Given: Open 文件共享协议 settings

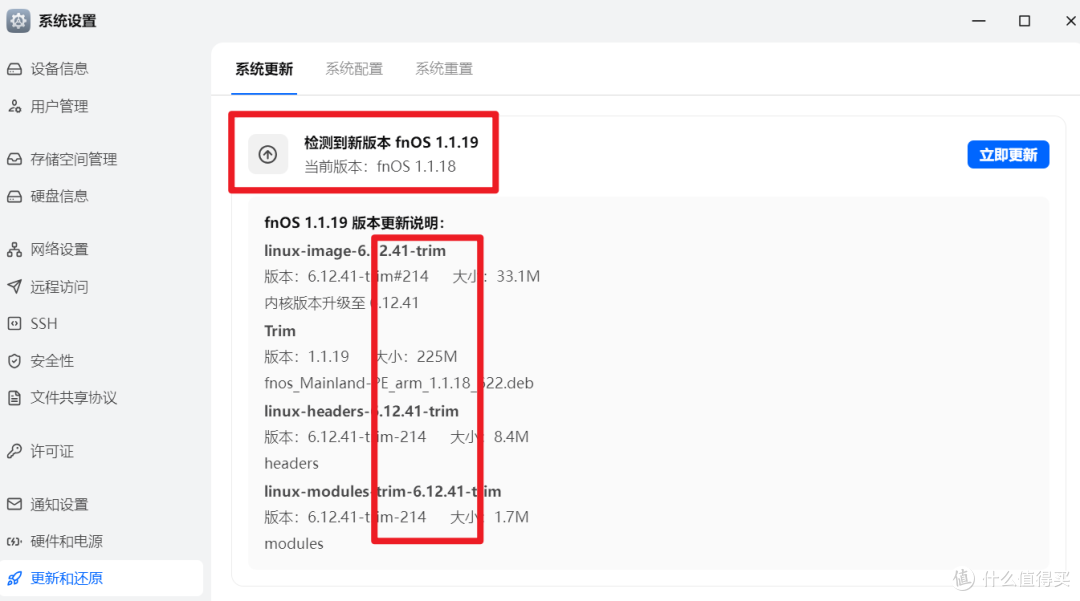Looking at the screenshot, I should pos(74,398).
